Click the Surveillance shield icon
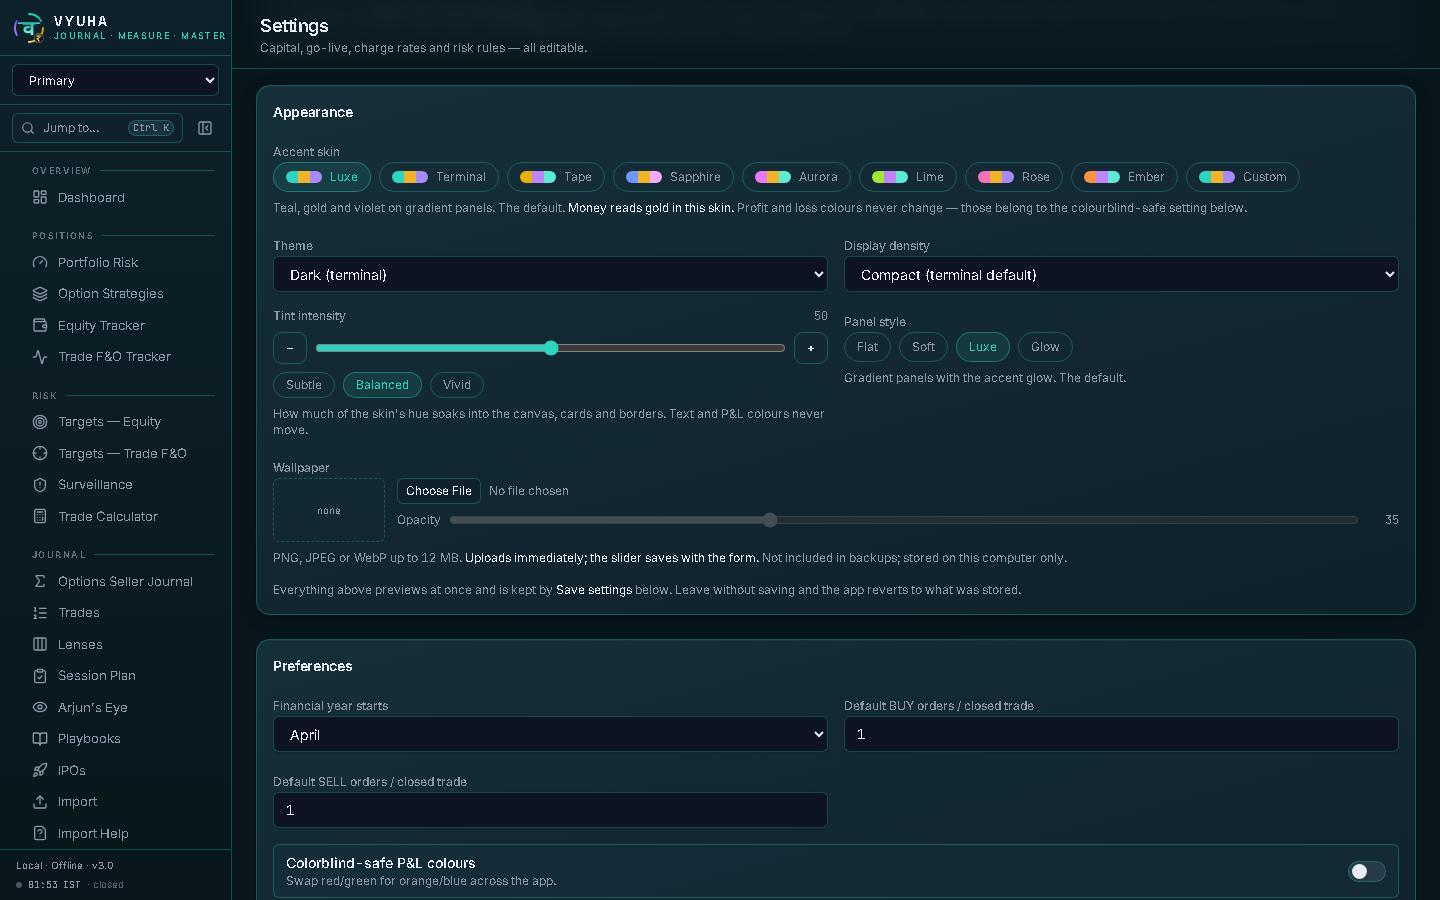Screen dimensions: 1440x900 (x=40, y=485)
